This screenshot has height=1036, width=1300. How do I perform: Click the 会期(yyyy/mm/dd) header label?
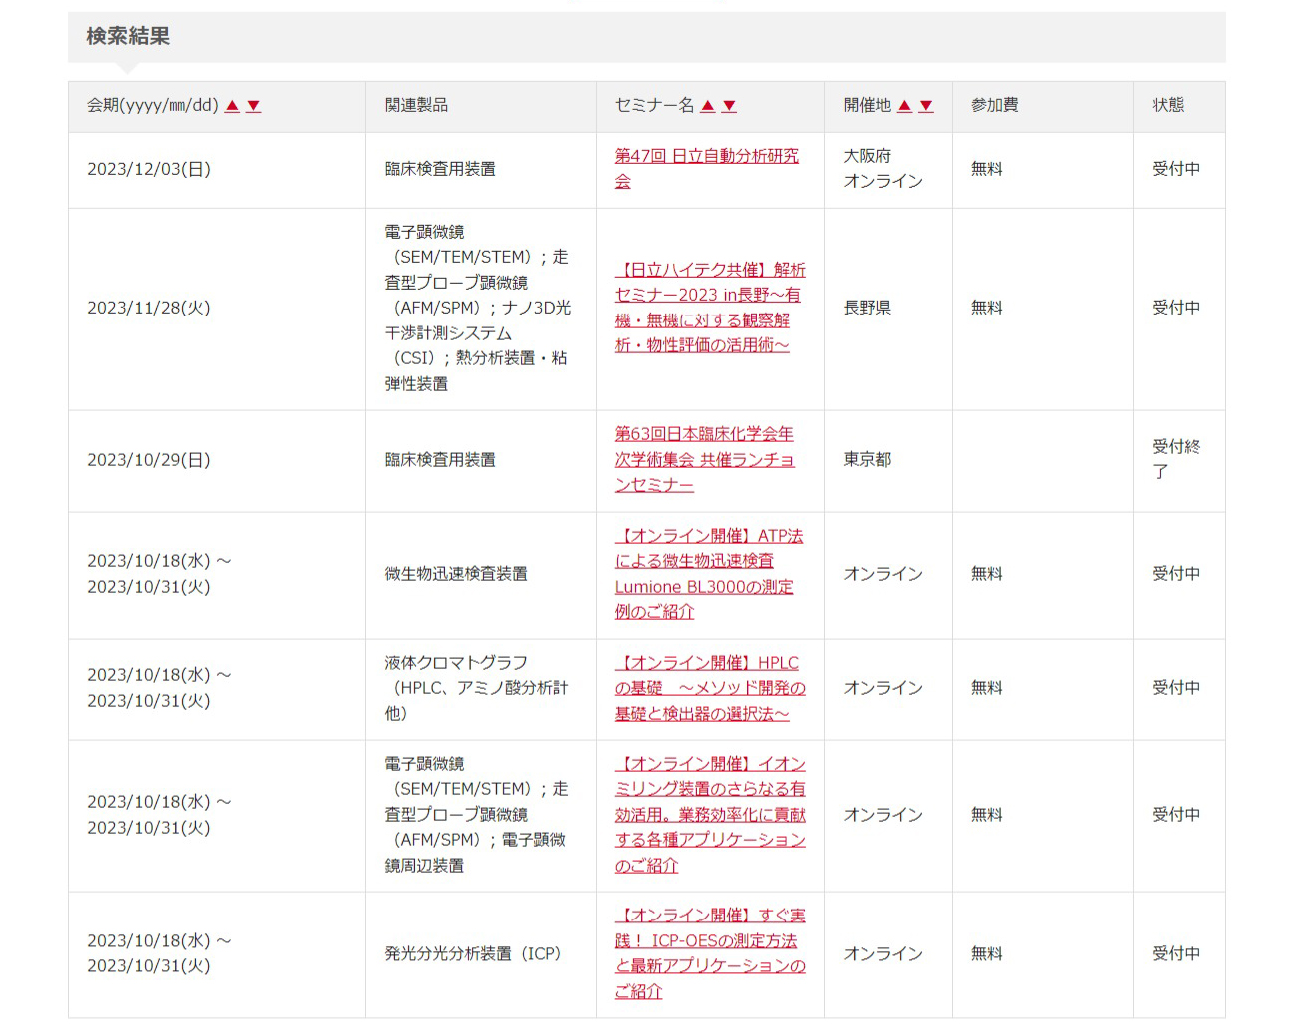pyautogui.click(x=152, y=106)
